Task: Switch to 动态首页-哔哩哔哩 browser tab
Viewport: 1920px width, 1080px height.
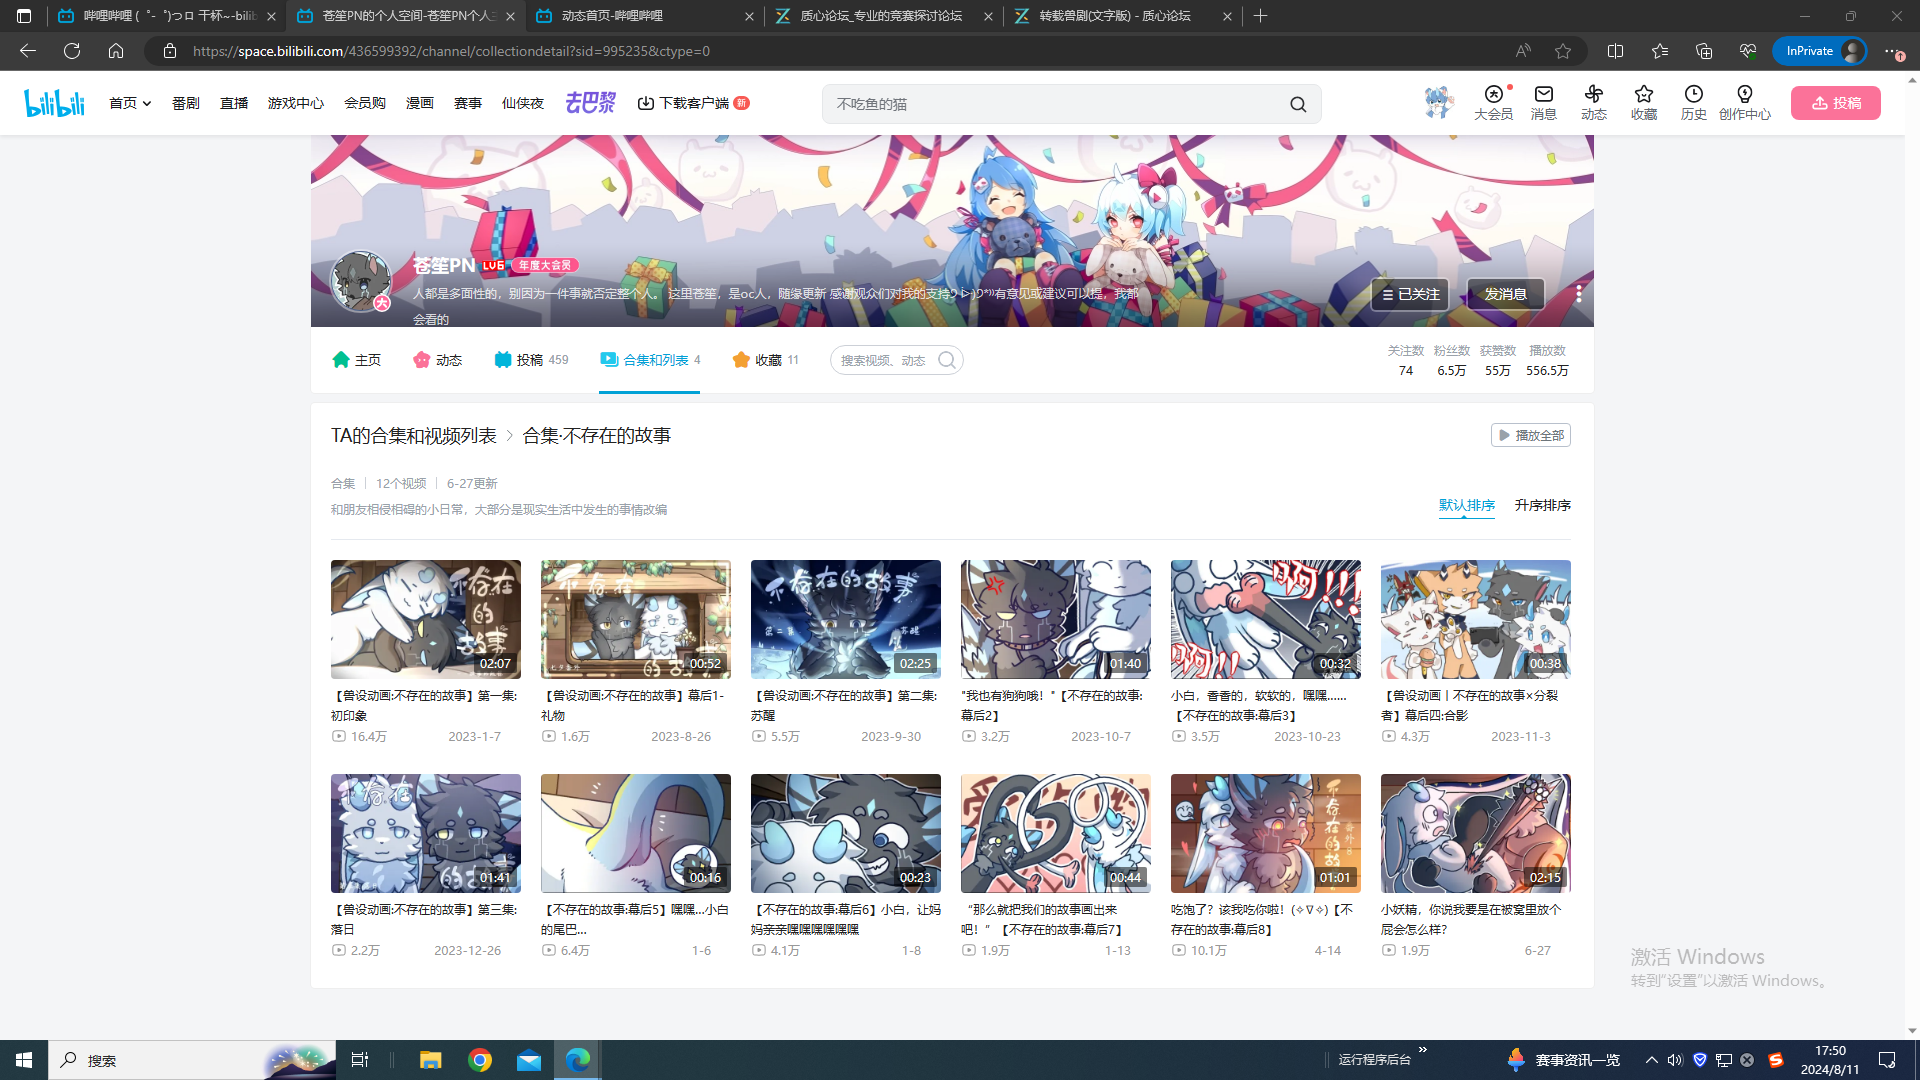Action: click(x=645, y=16)
